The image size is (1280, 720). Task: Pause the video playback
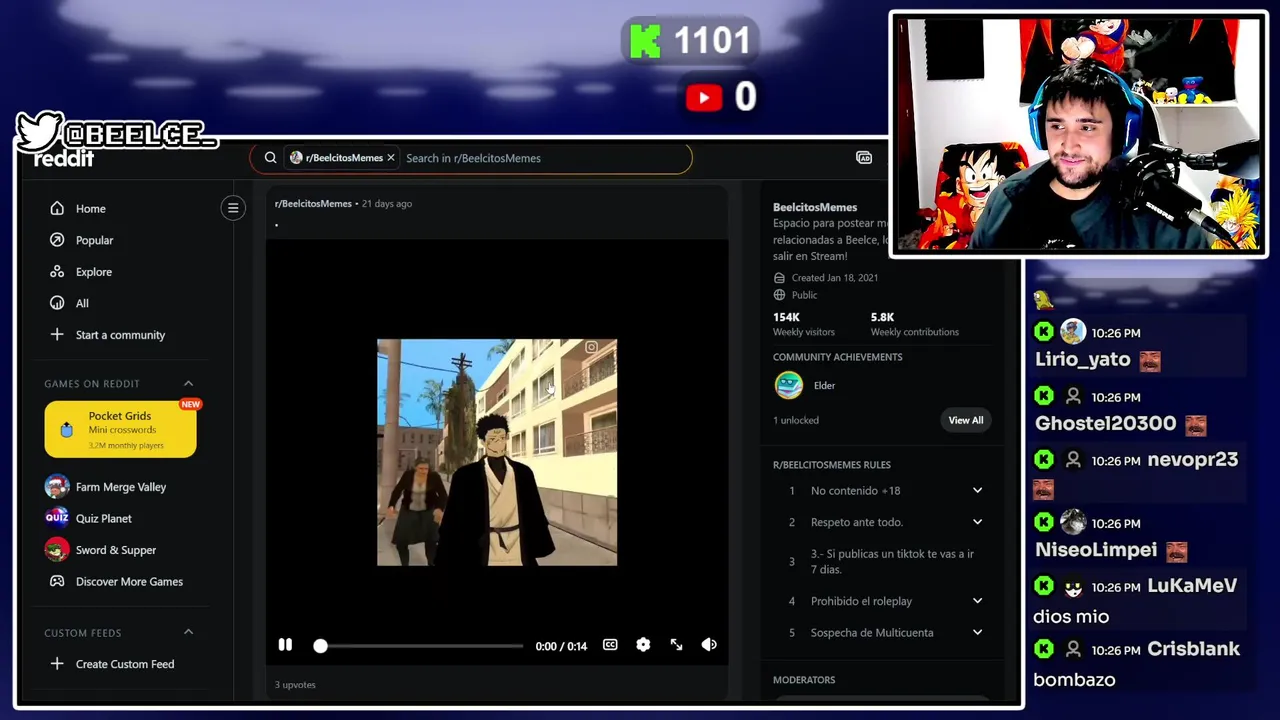285,645
